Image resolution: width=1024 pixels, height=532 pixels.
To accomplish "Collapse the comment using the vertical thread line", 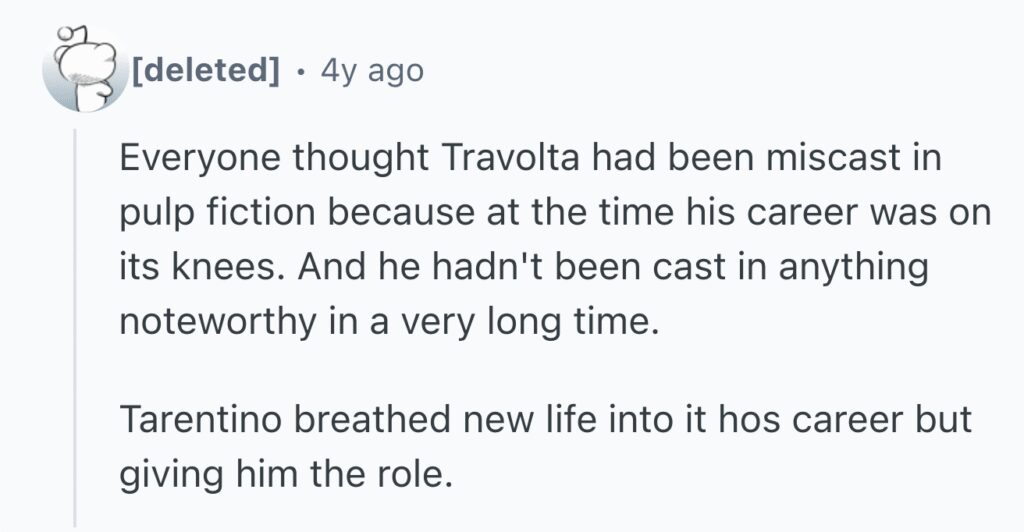I will coord(75,326).
